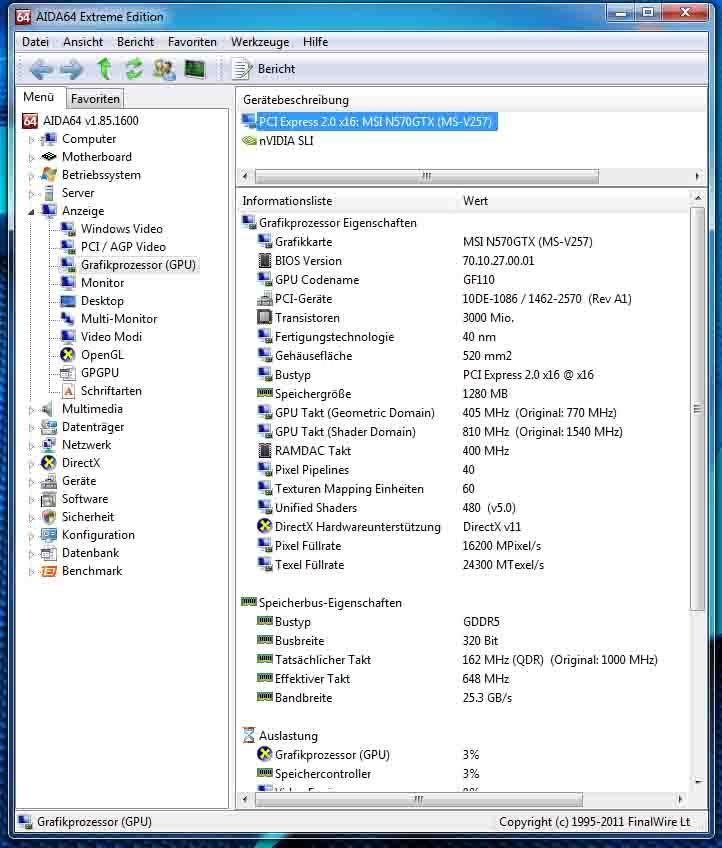Expand the DirectX tree node

click(x=31, y=463)
